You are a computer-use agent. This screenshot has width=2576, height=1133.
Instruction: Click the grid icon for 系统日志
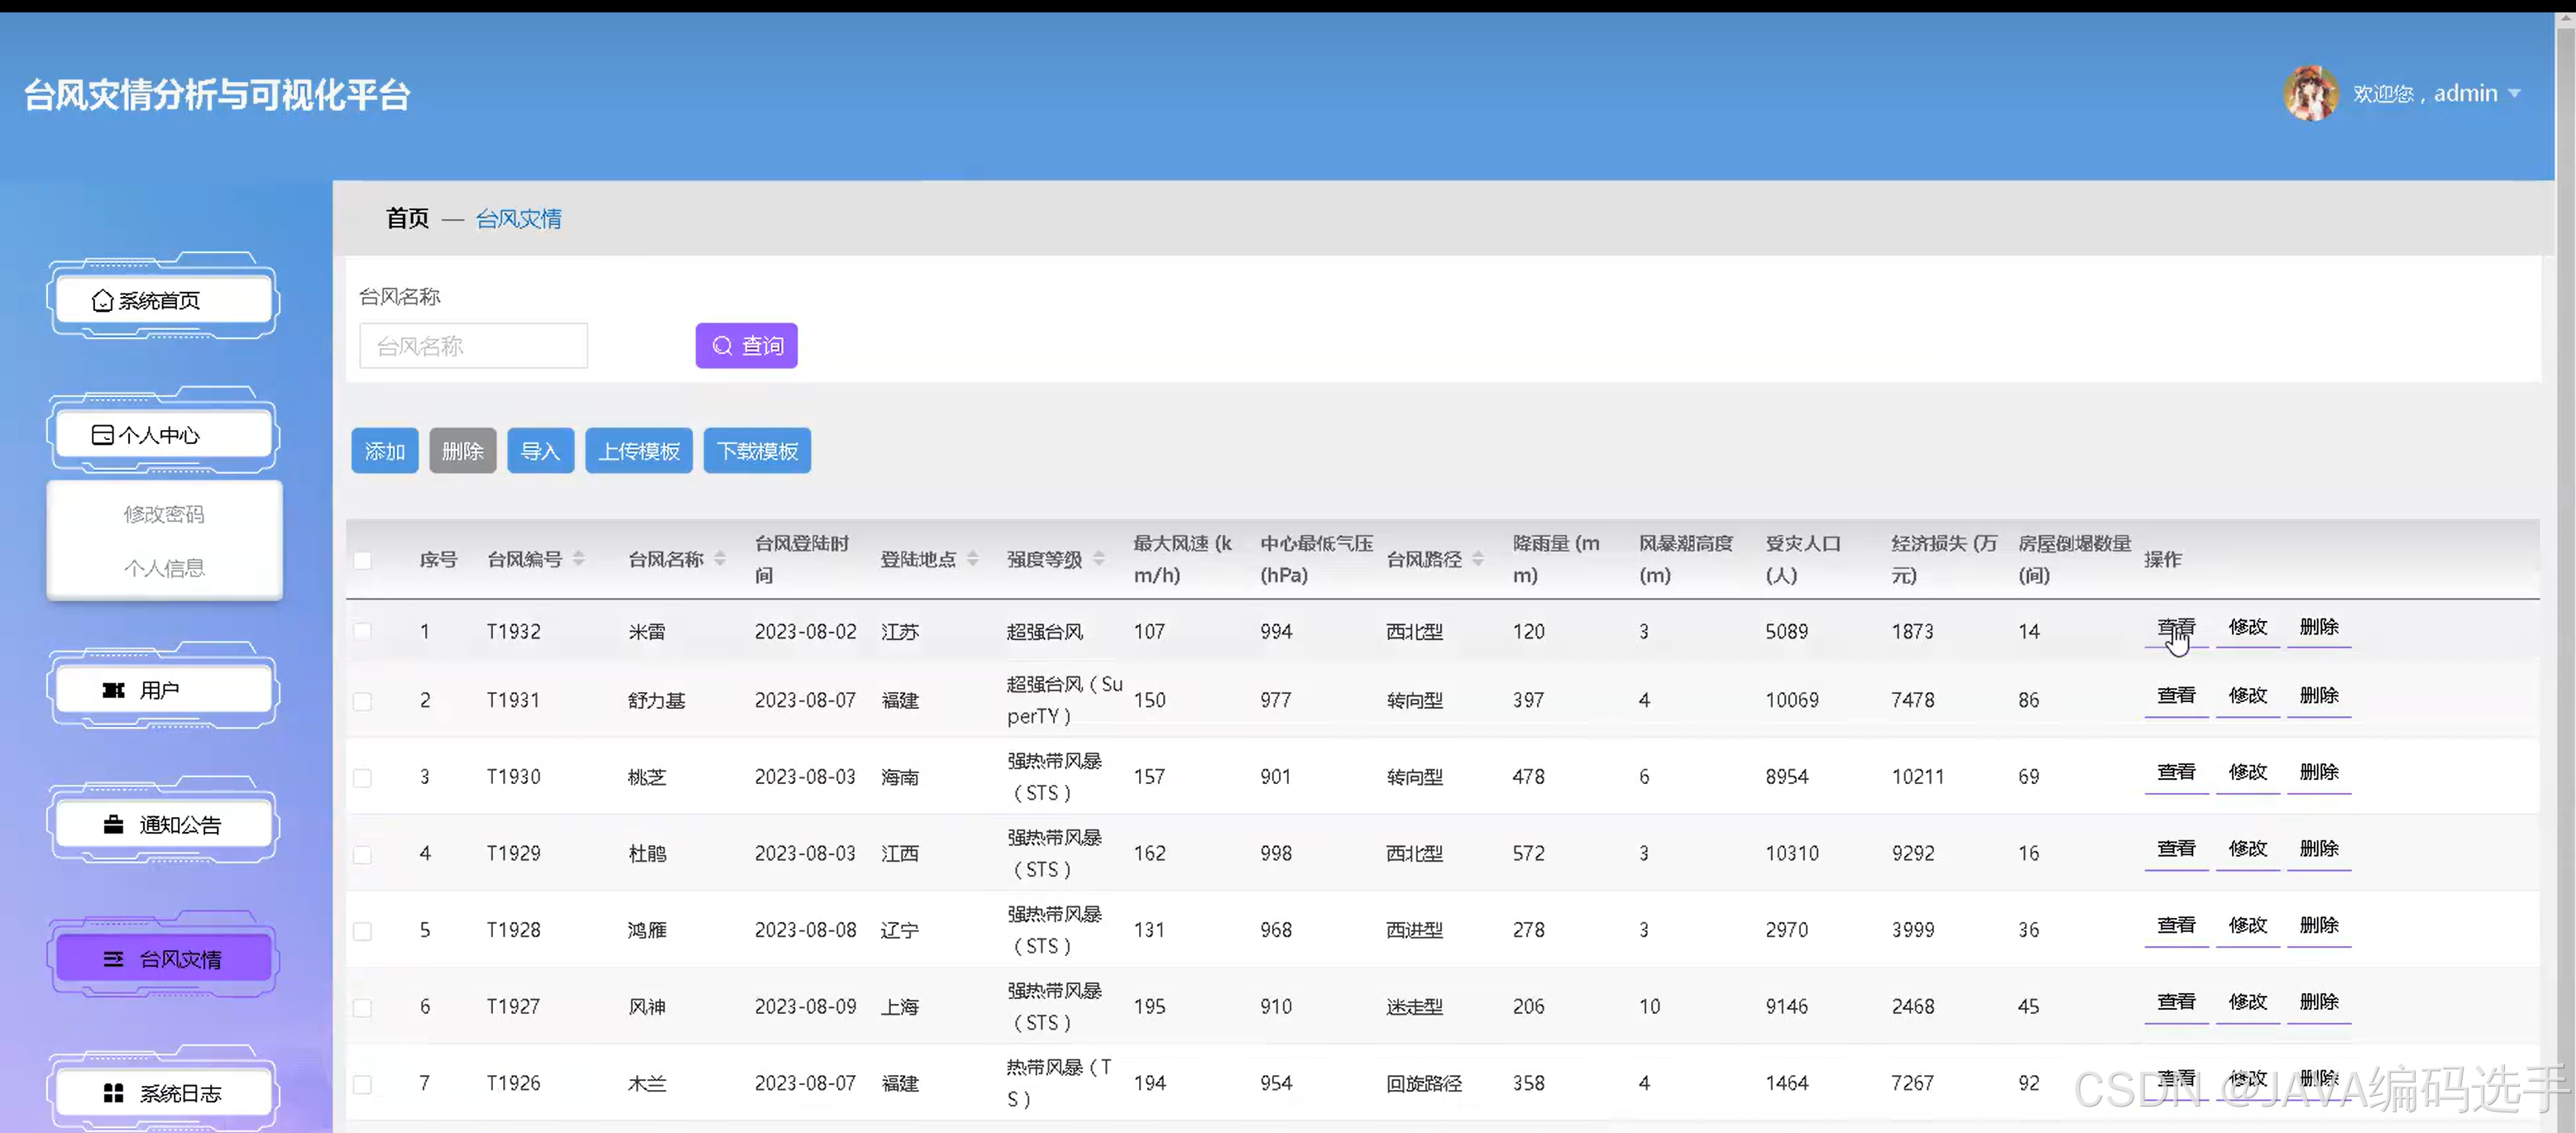(x=114, y=1093)
